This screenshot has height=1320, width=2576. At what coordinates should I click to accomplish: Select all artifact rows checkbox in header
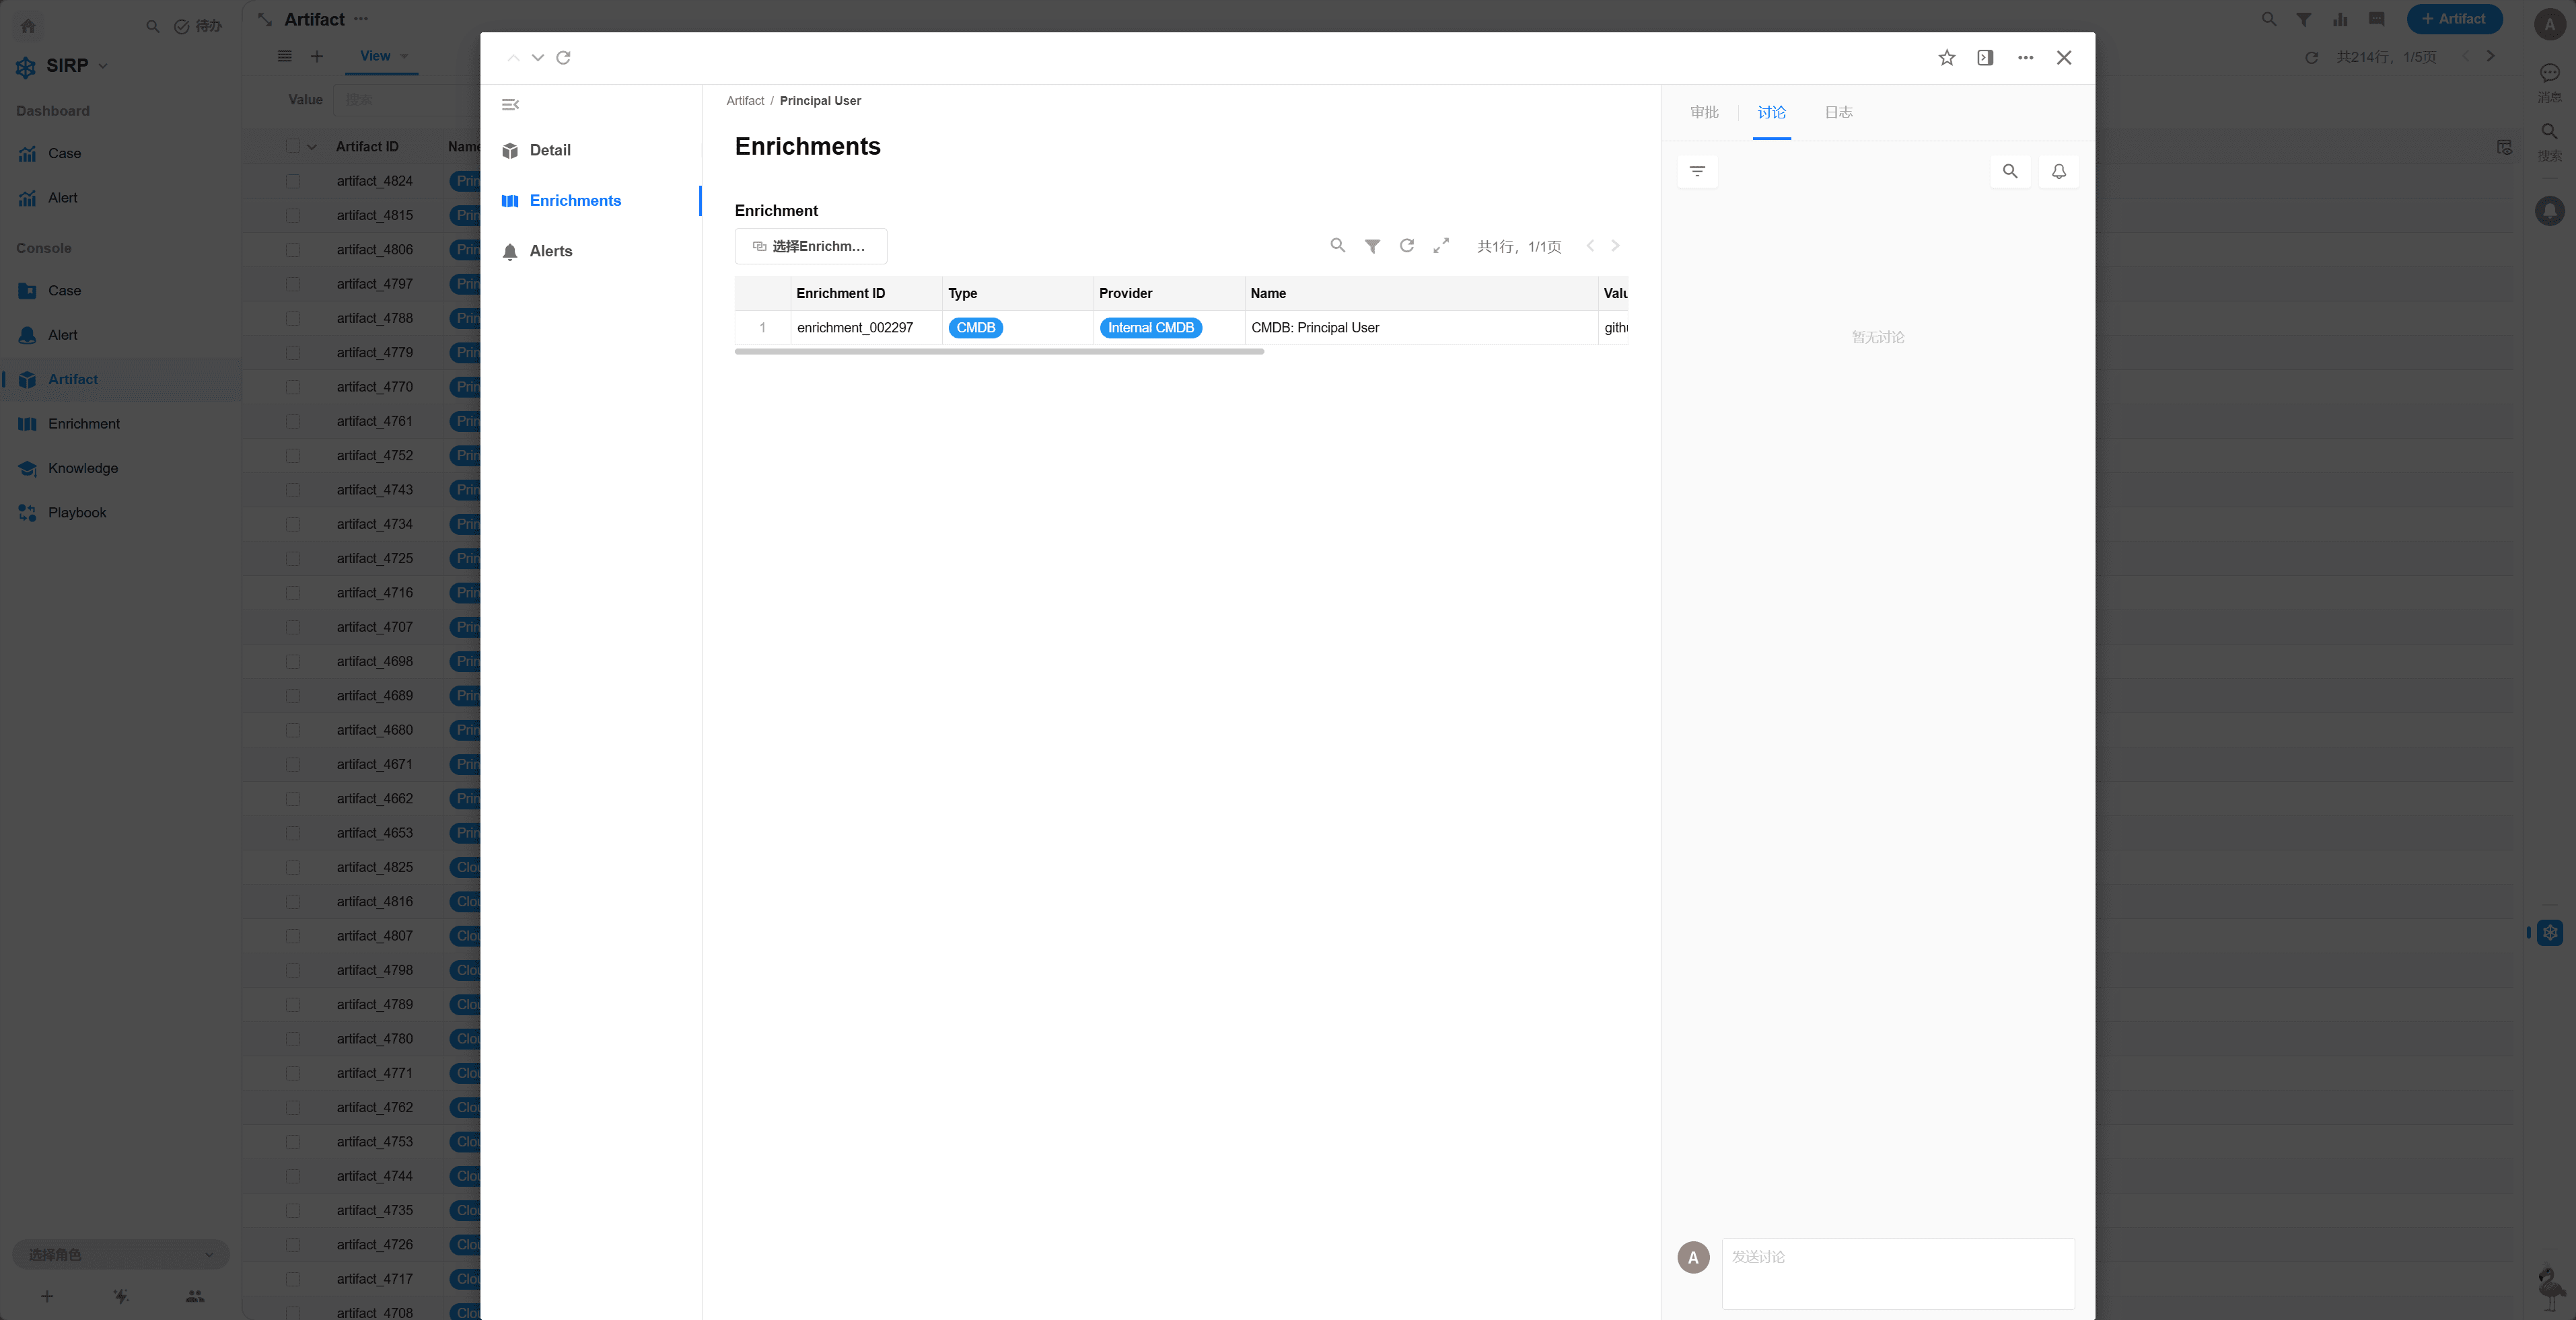tap(293, 147)
